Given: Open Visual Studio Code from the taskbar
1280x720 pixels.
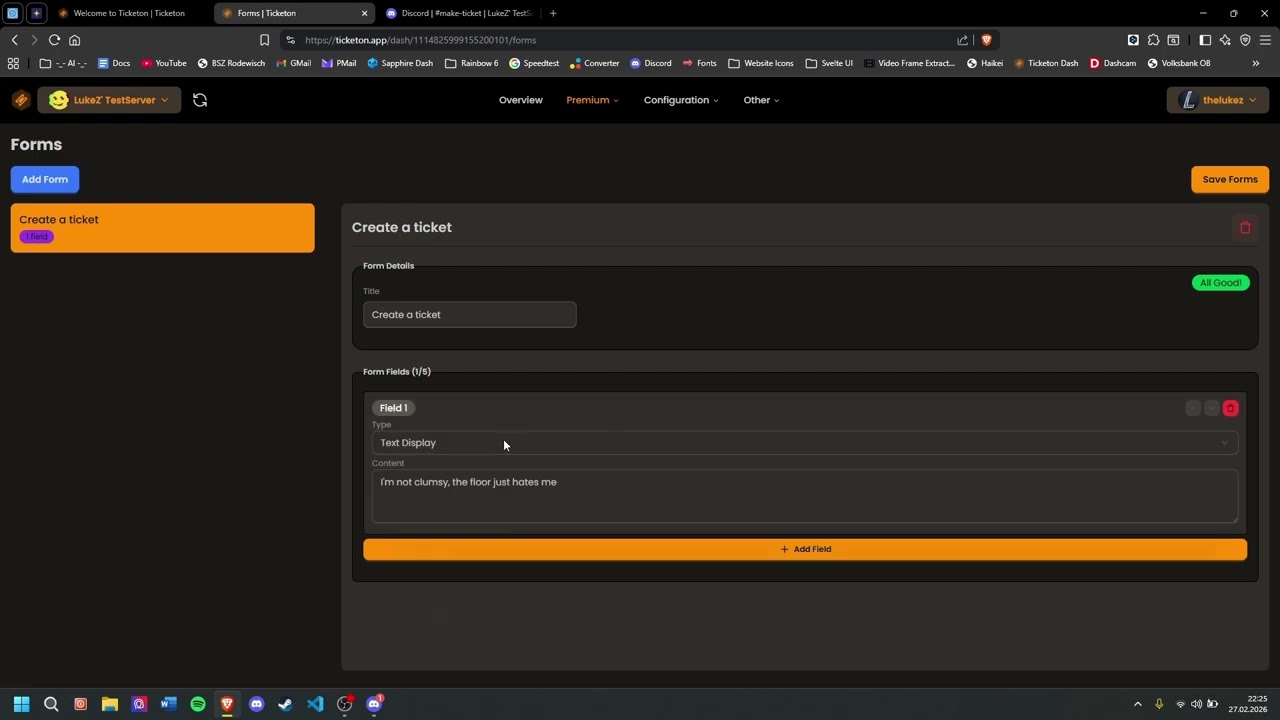Looking at the screenshot, I should pos(315,704).
